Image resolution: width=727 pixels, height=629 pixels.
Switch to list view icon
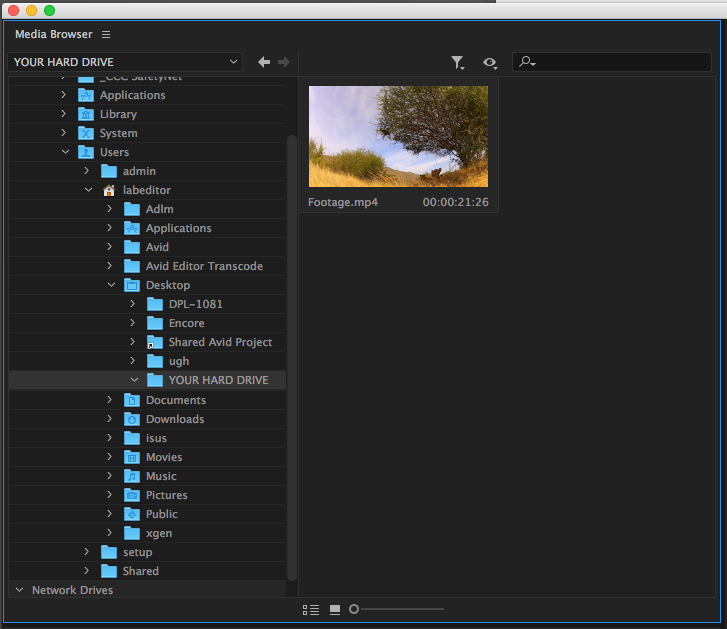[x=311, y=609]
